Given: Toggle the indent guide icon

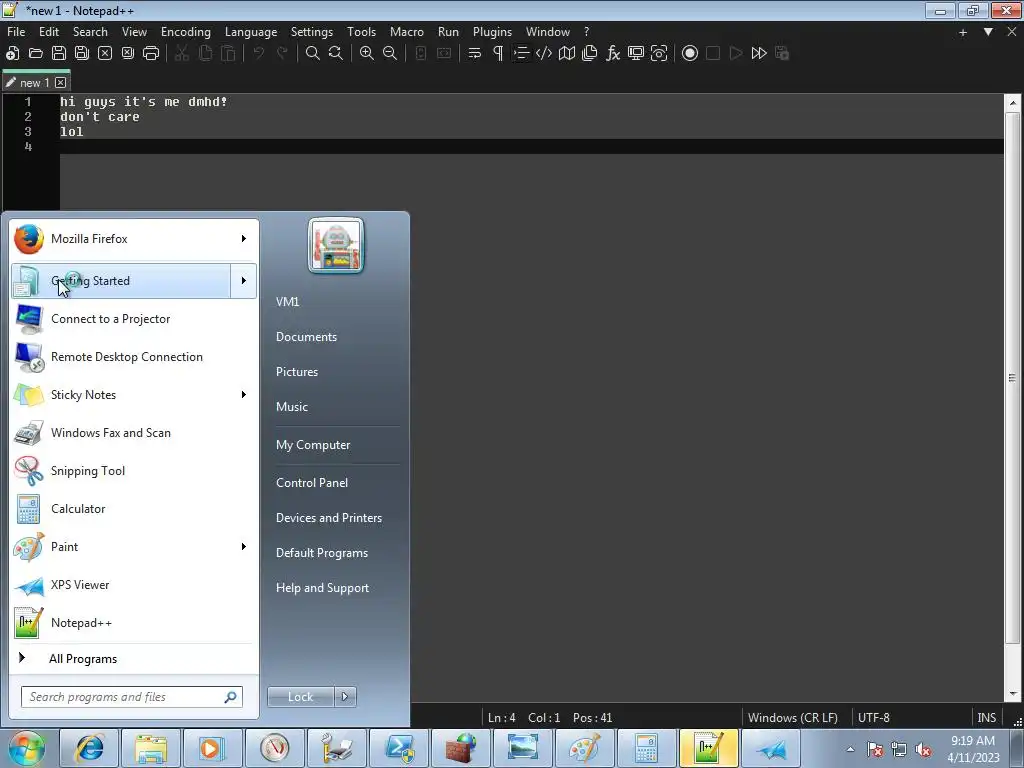Looking at the screenshot, I should point(521,54).
